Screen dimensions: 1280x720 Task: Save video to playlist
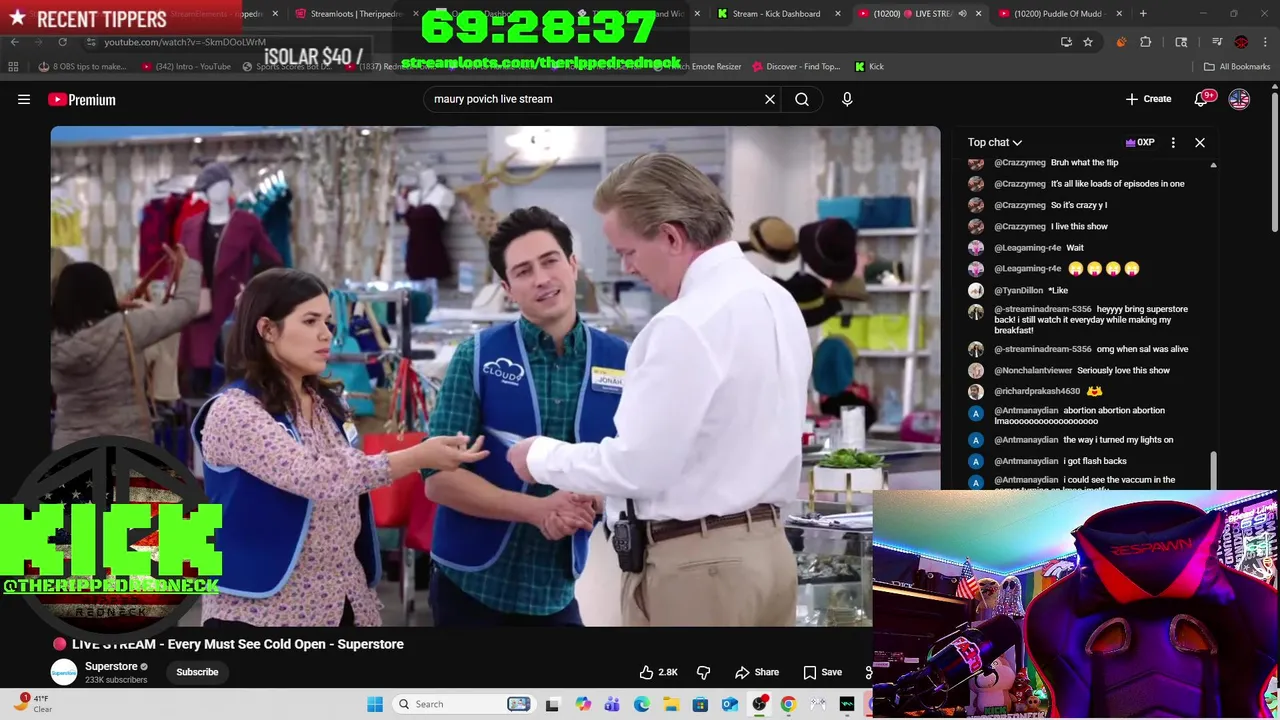[823, 672]
